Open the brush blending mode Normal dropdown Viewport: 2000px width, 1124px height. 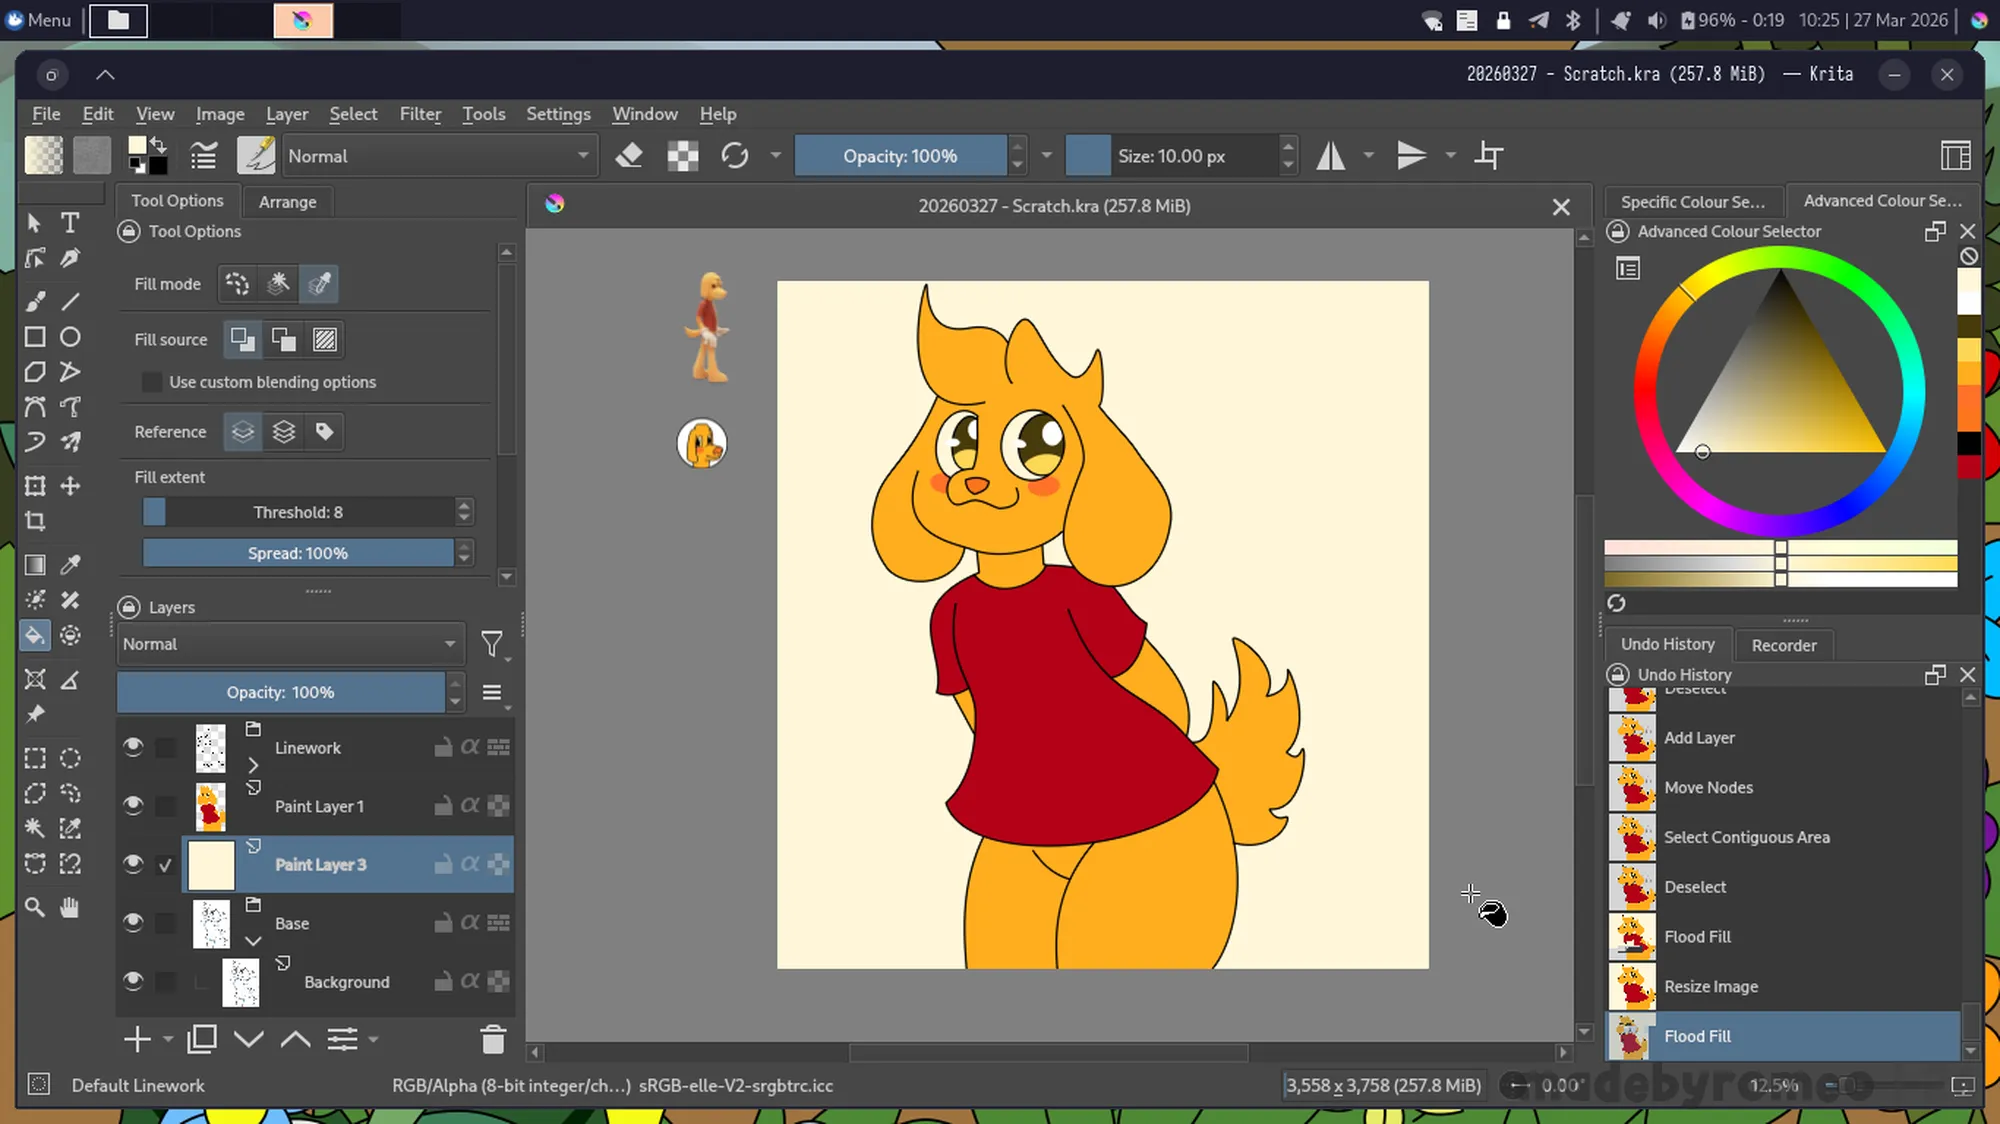[x=438, y=156]
